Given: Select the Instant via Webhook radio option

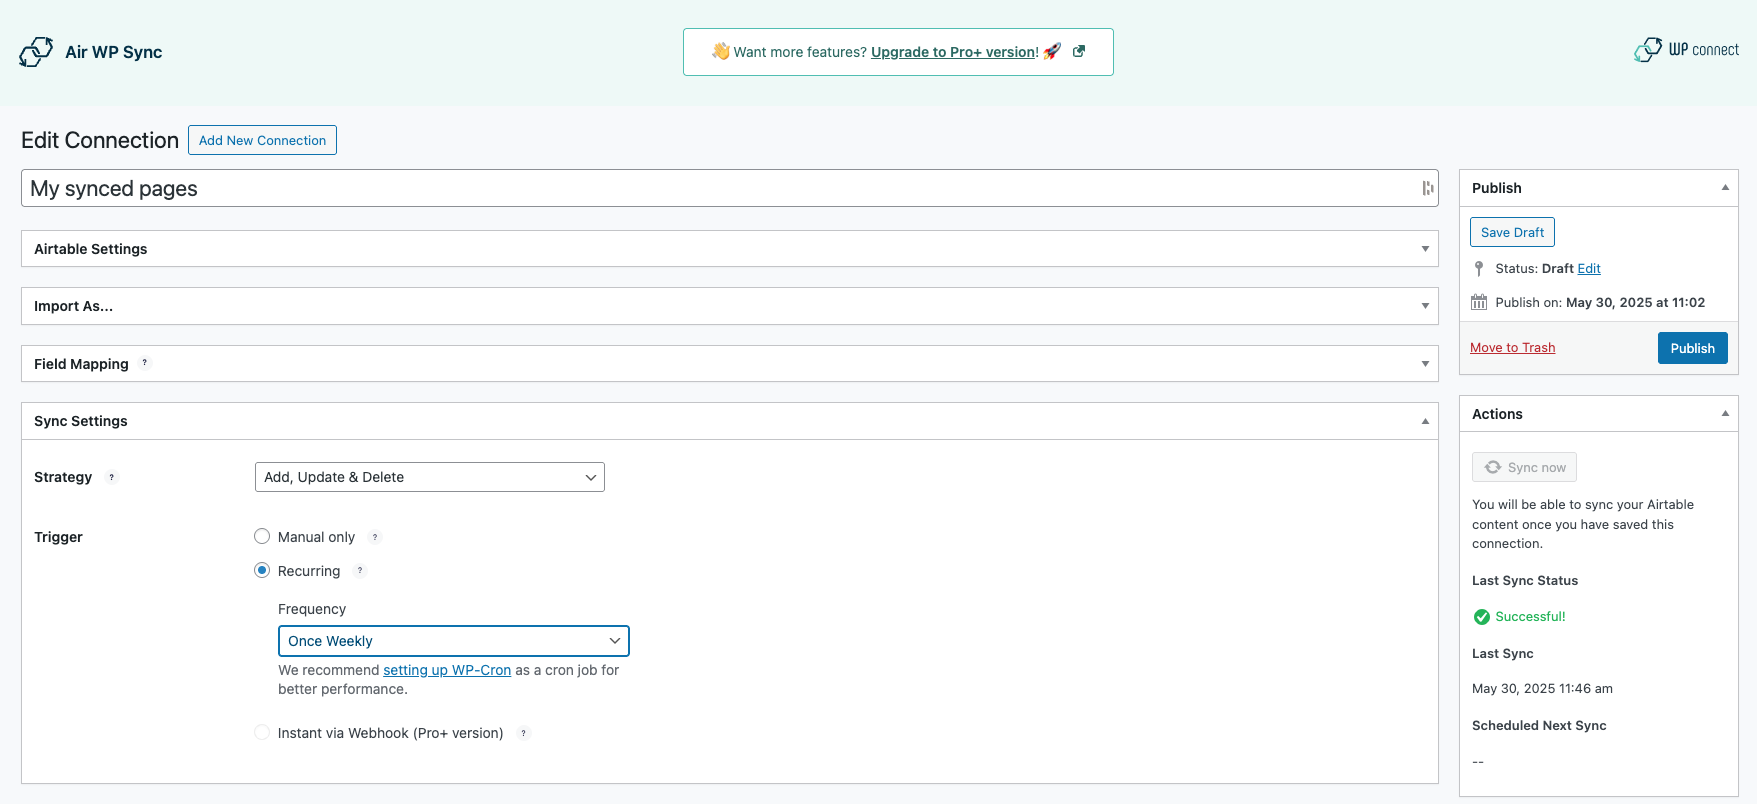Looking at the screenshot, I should pyautogui.click(x=262, y=732).
